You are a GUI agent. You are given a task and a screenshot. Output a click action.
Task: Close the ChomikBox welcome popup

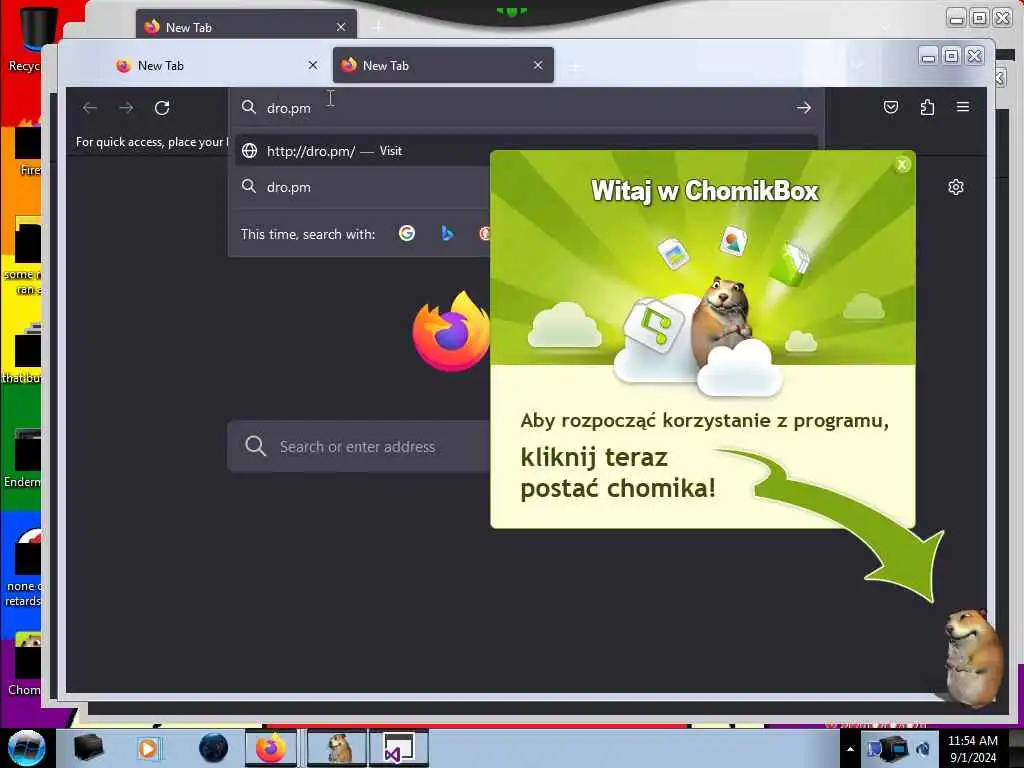tap(902, 165)
